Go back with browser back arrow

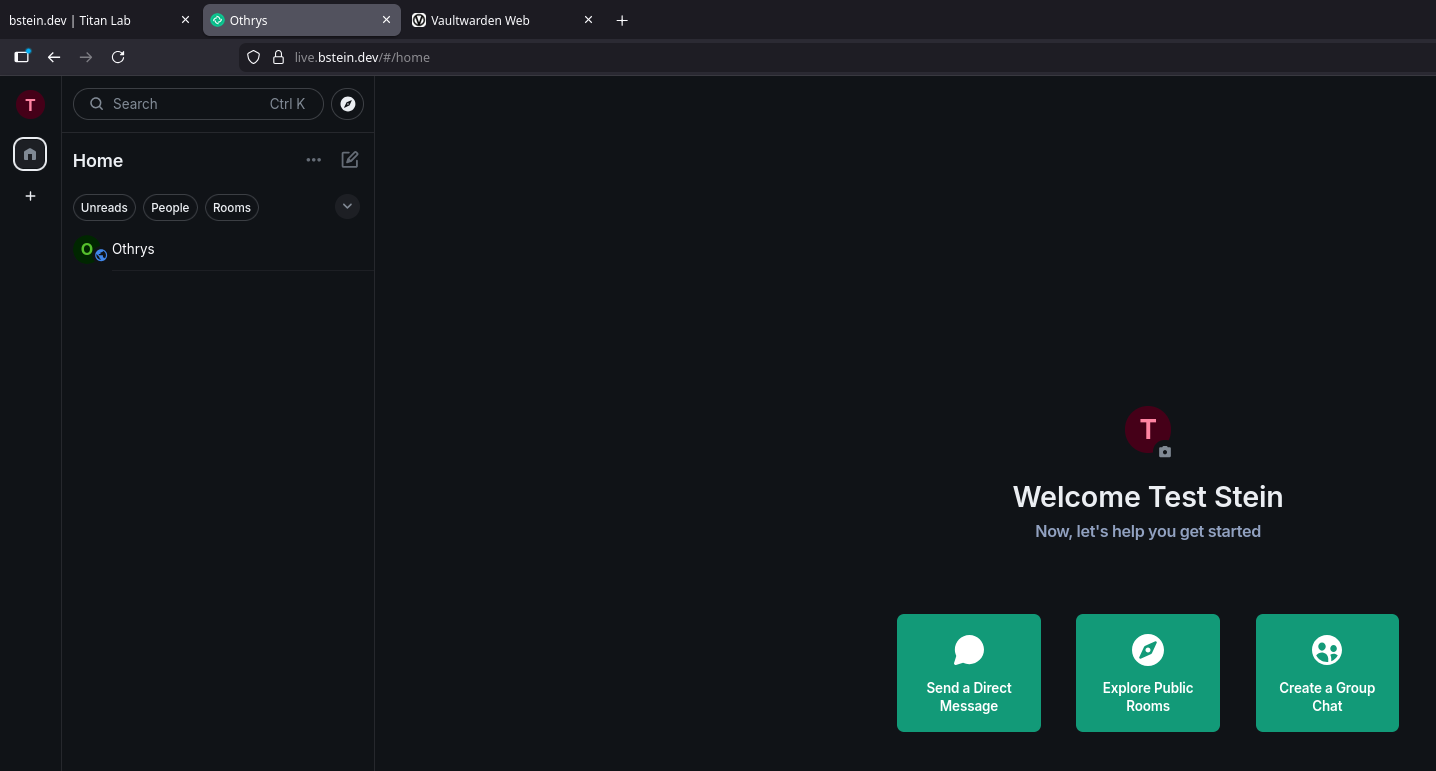(x=54, y=57)
